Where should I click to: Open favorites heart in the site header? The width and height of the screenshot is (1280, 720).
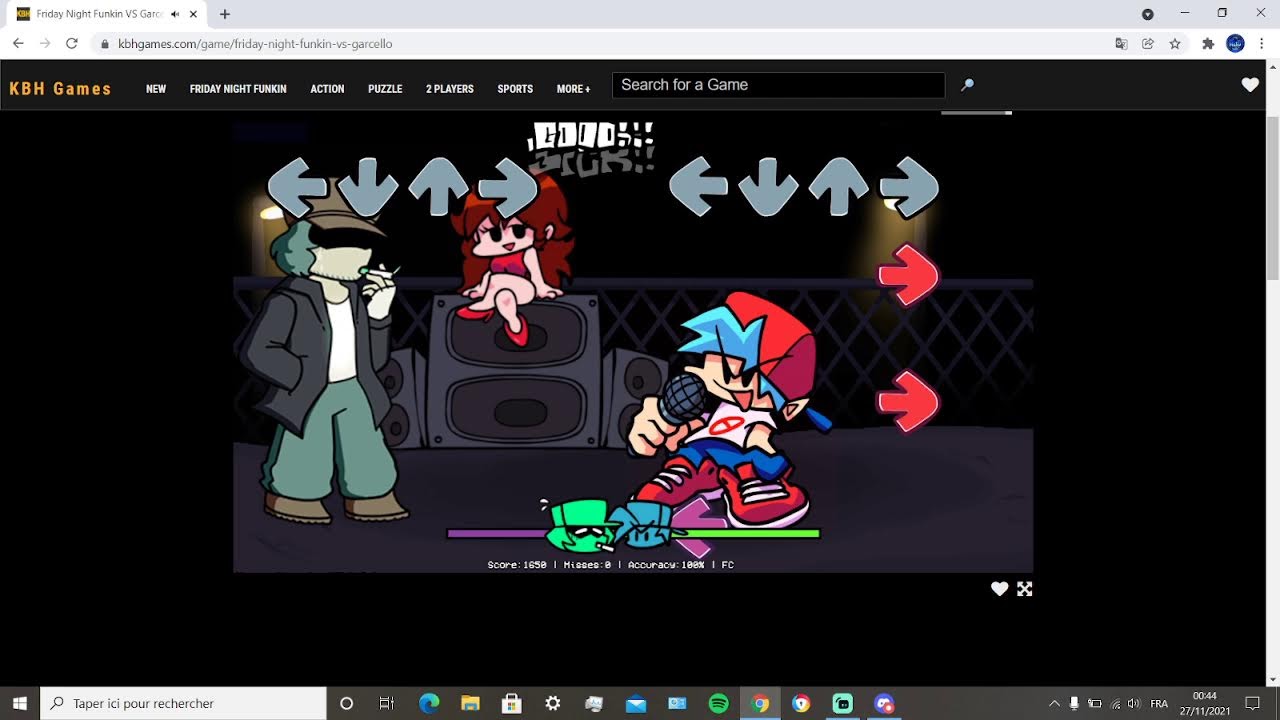pos(1250,85)
